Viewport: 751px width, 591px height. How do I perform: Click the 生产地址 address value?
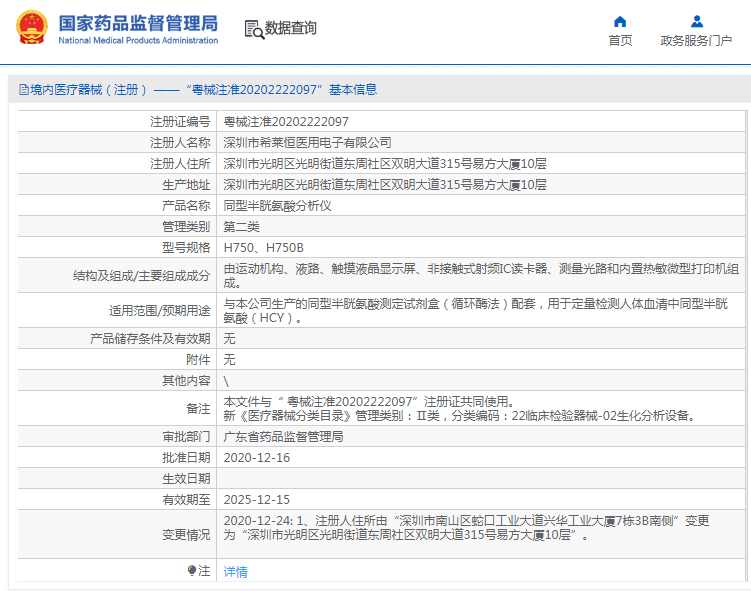(385, 185)
